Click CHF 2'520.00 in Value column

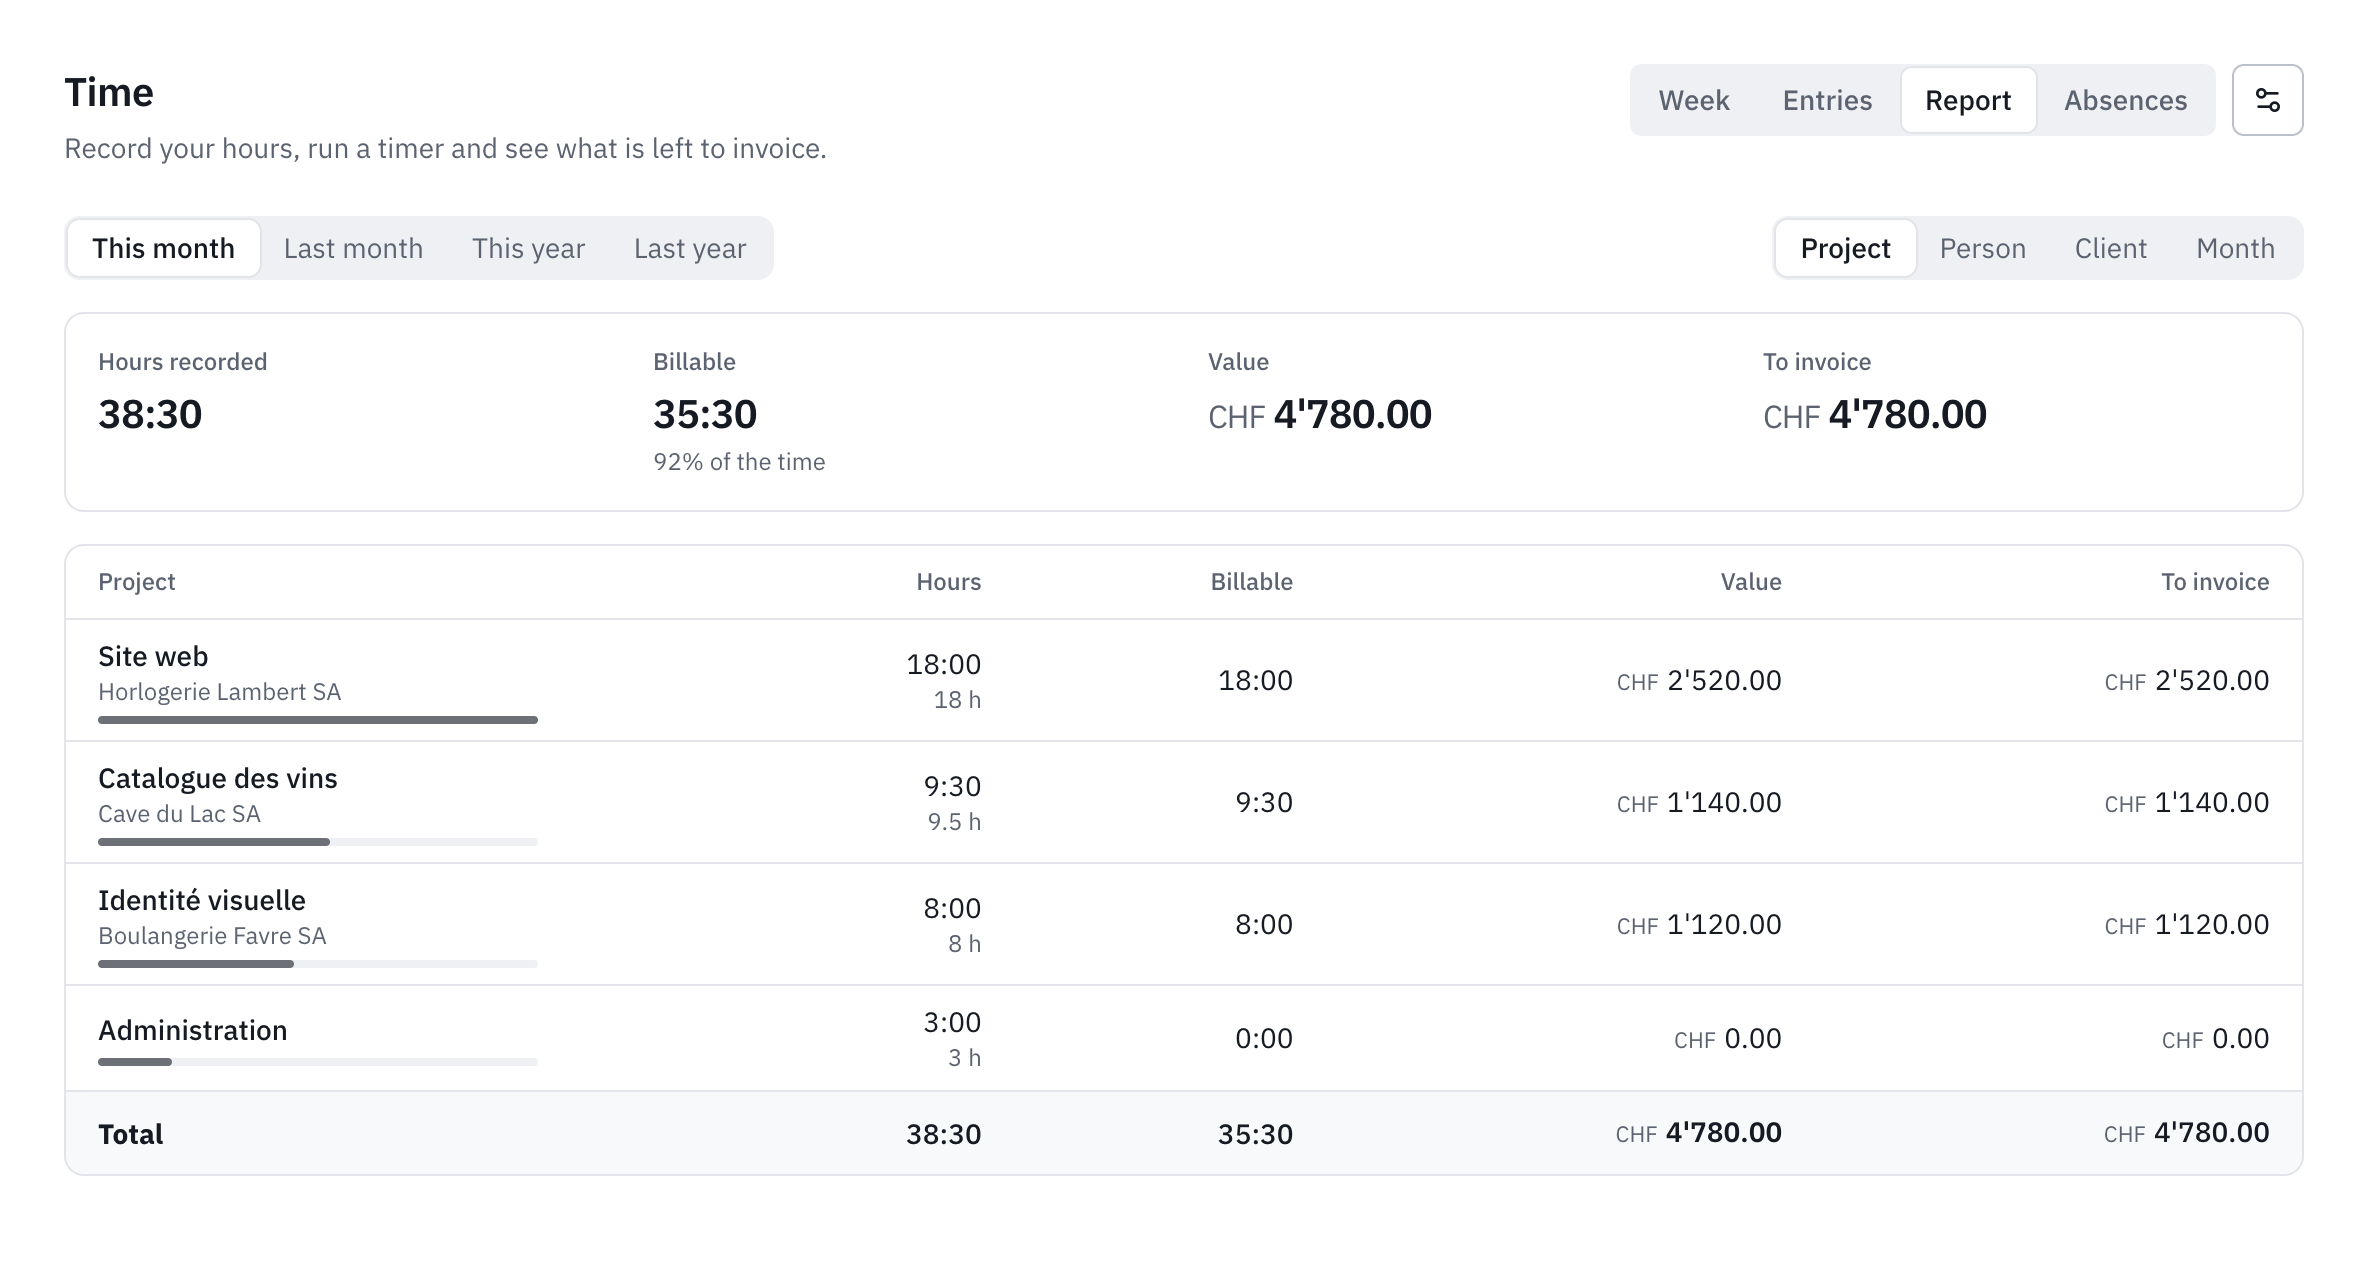tap(1699, 680)
